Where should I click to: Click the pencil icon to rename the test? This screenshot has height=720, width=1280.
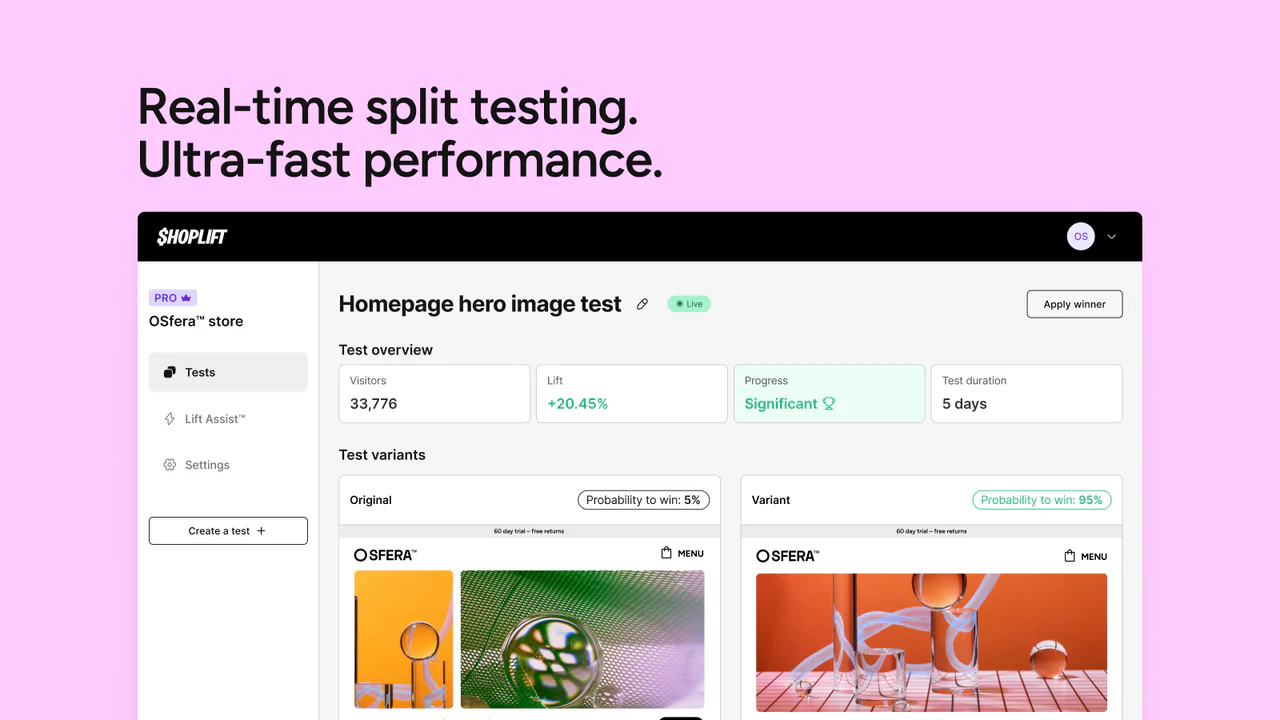[642, 304]
